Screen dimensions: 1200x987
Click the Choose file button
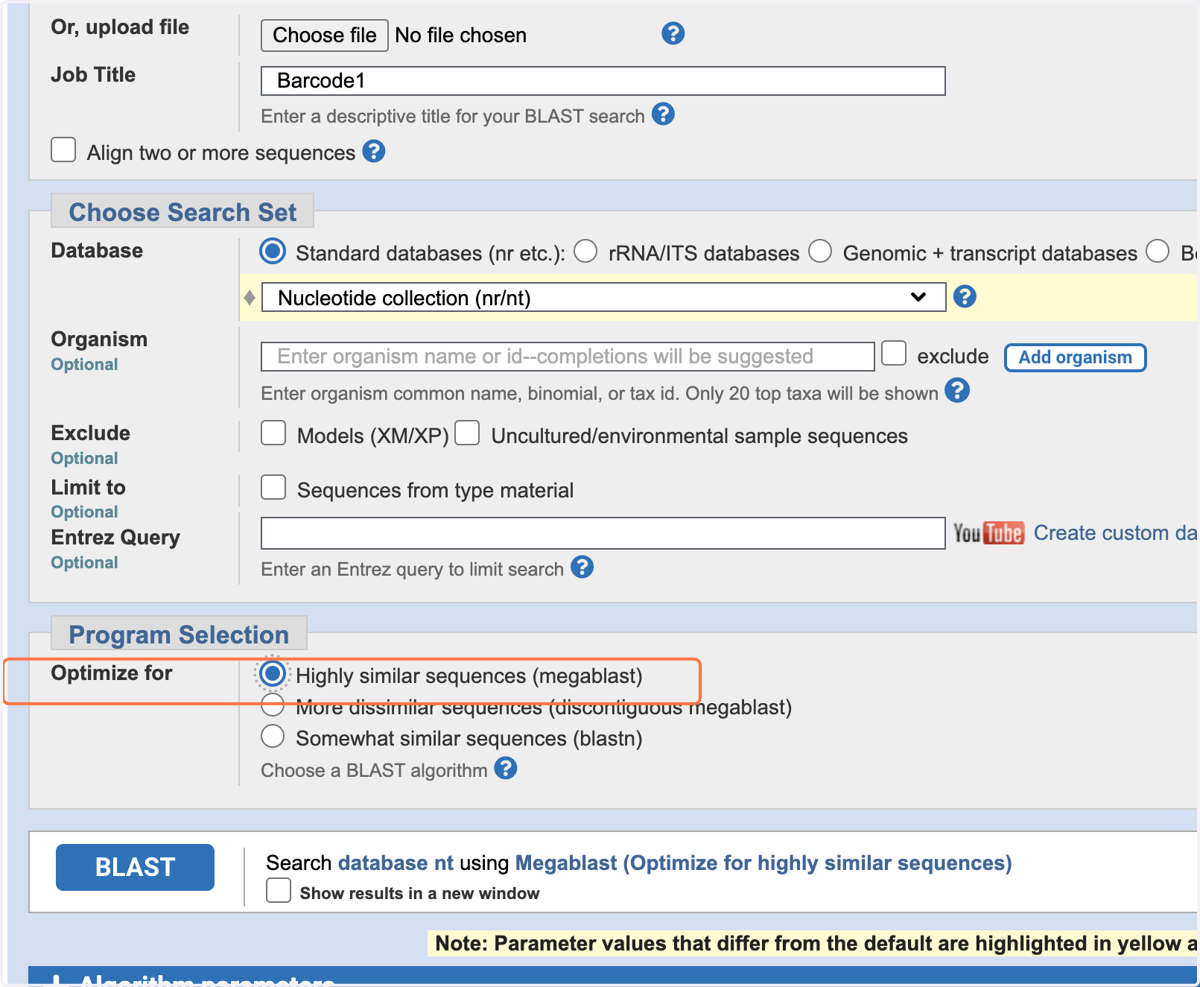pos(324,35)
